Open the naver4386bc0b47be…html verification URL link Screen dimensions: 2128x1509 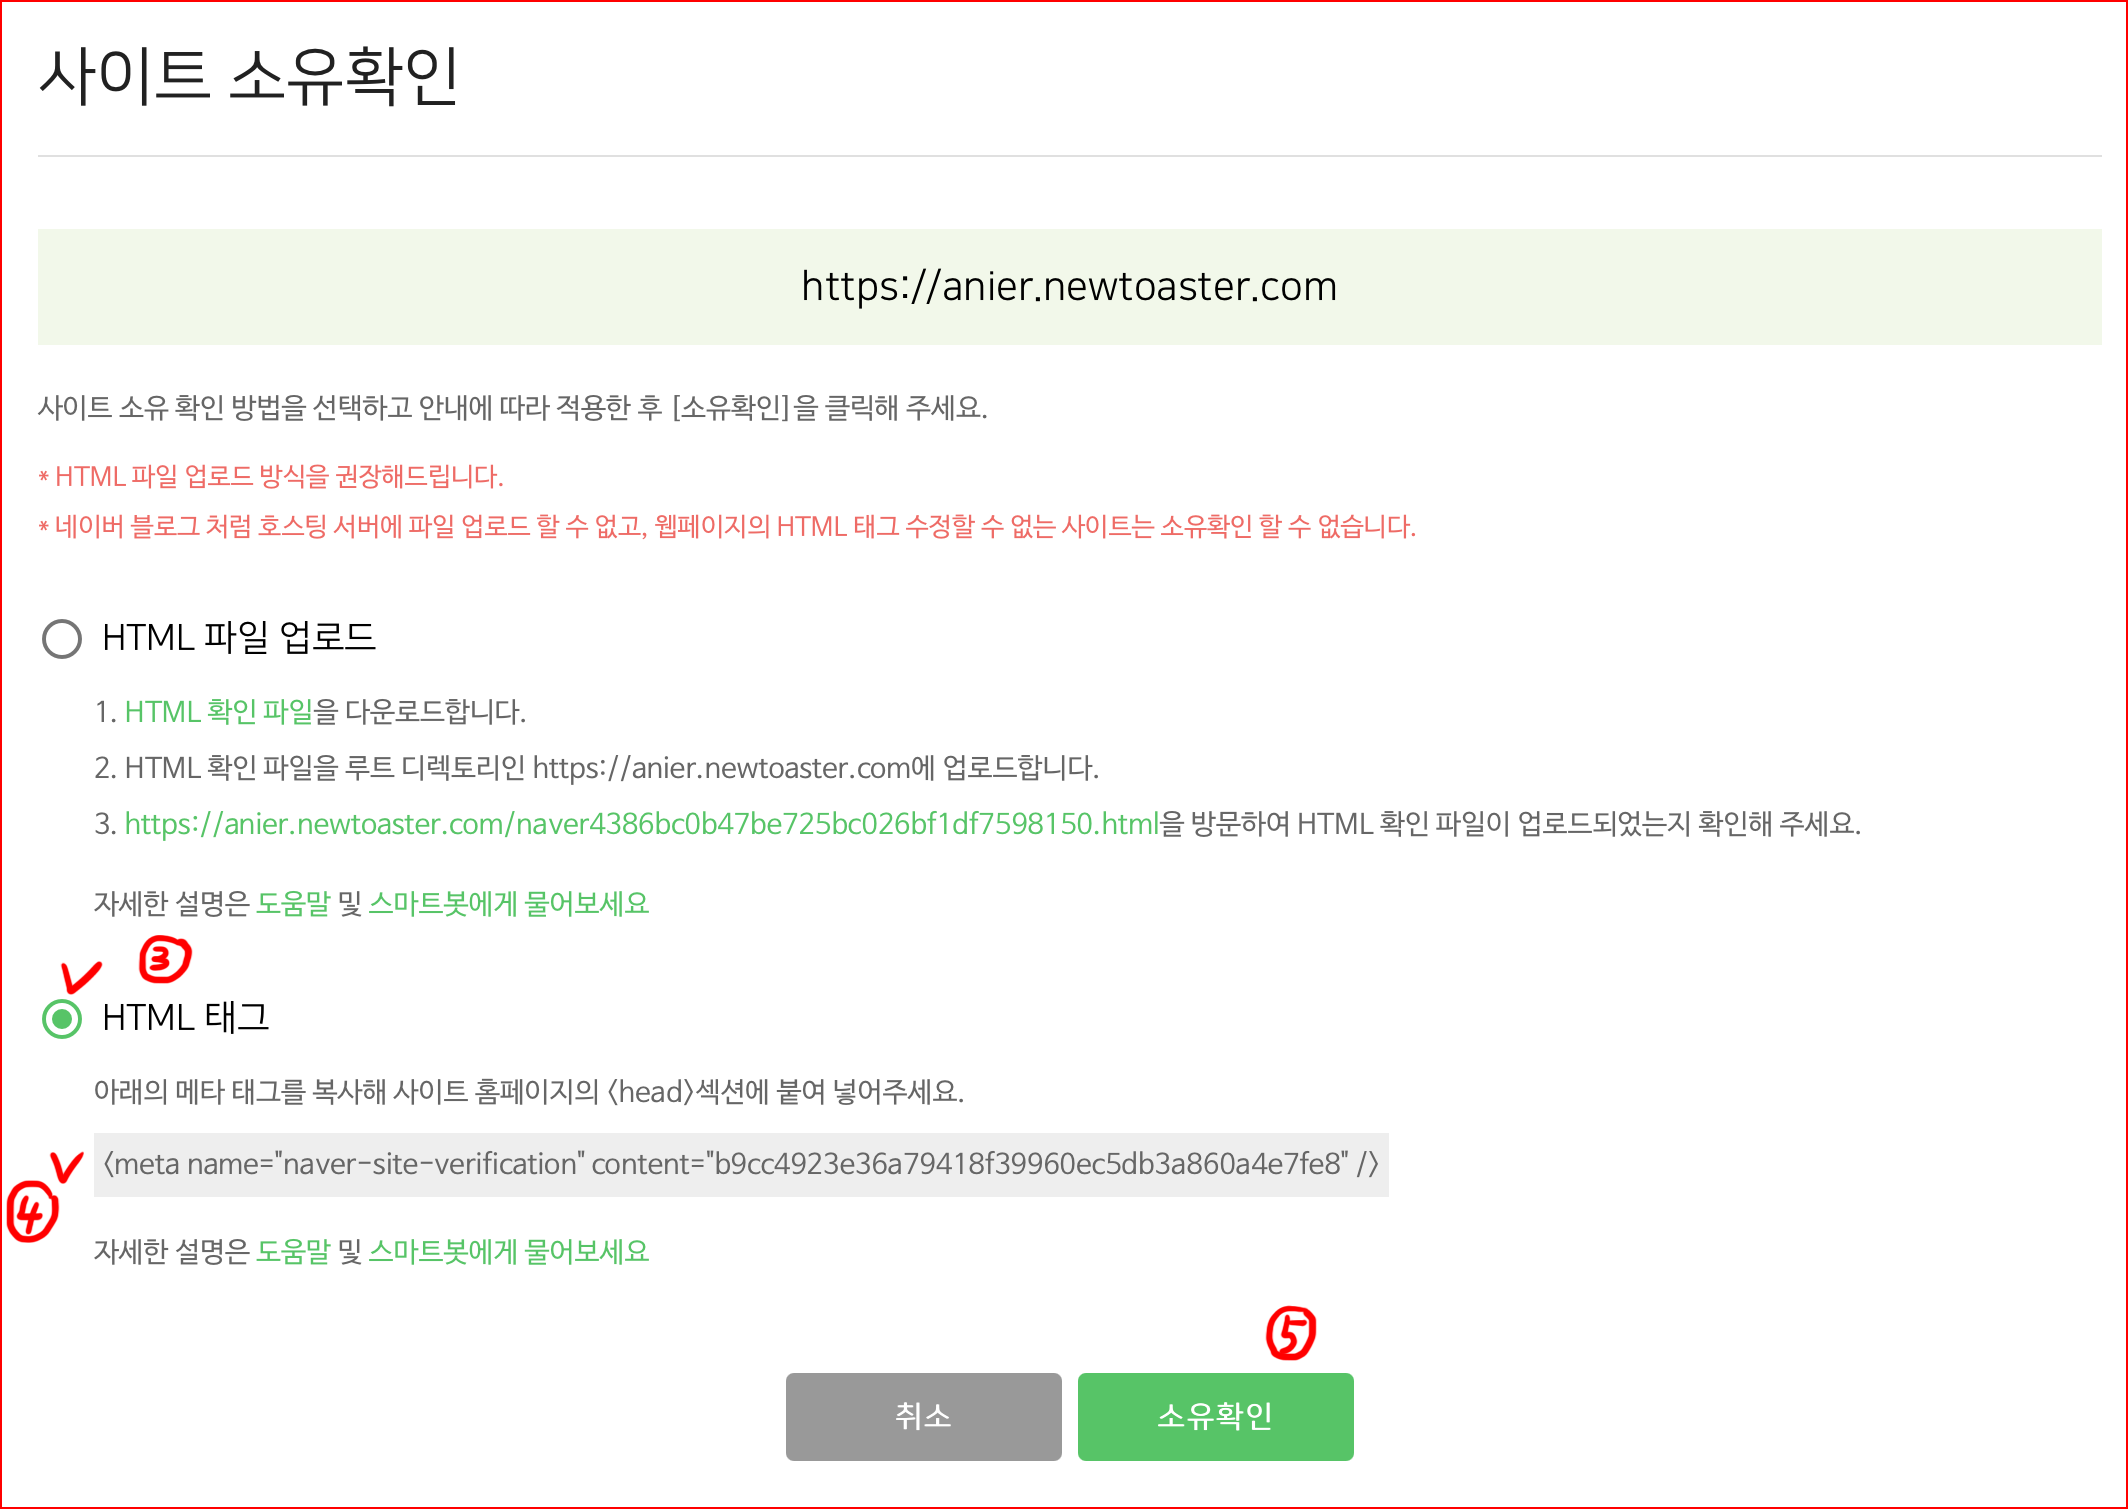[x=642, y=824]
